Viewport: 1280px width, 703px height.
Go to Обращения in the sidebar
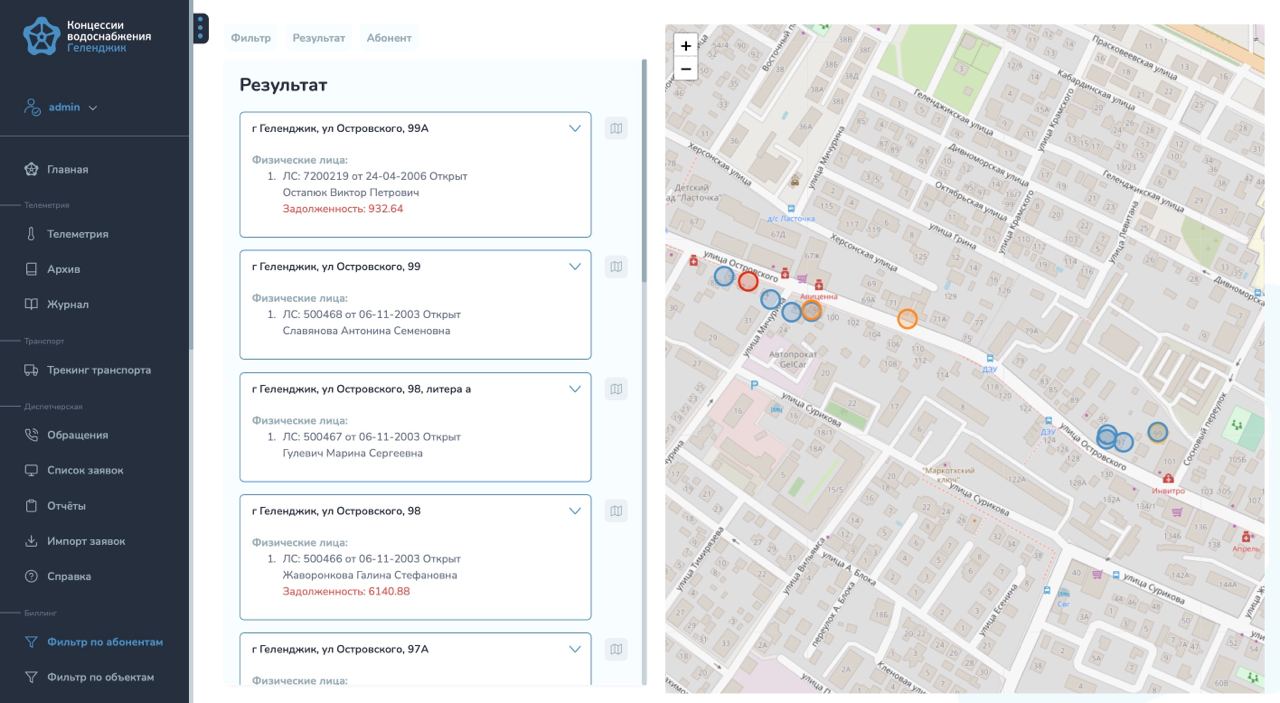pyautogui.click(x=77, y=435)
